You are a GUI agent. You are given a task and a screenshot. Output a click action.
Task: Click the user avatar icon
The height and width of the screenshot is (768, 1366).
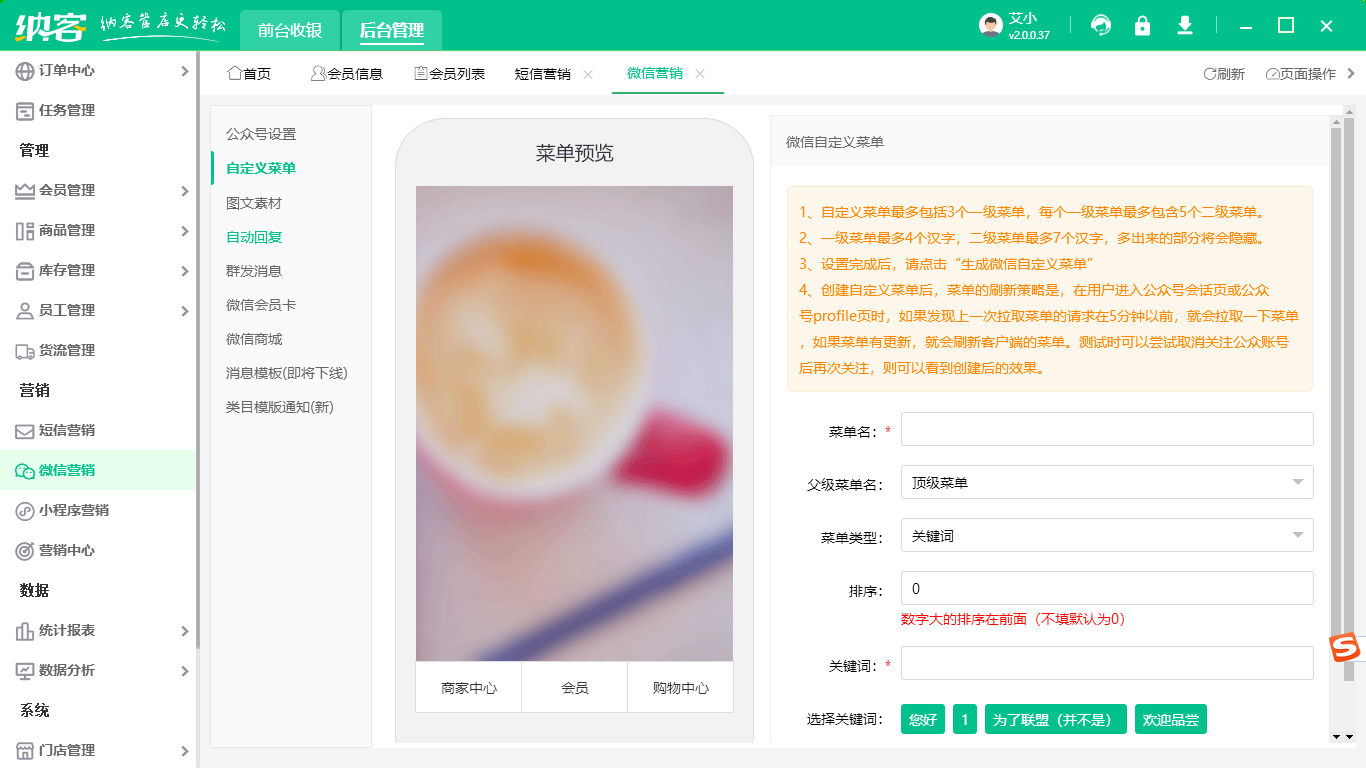tap(990, 26)
